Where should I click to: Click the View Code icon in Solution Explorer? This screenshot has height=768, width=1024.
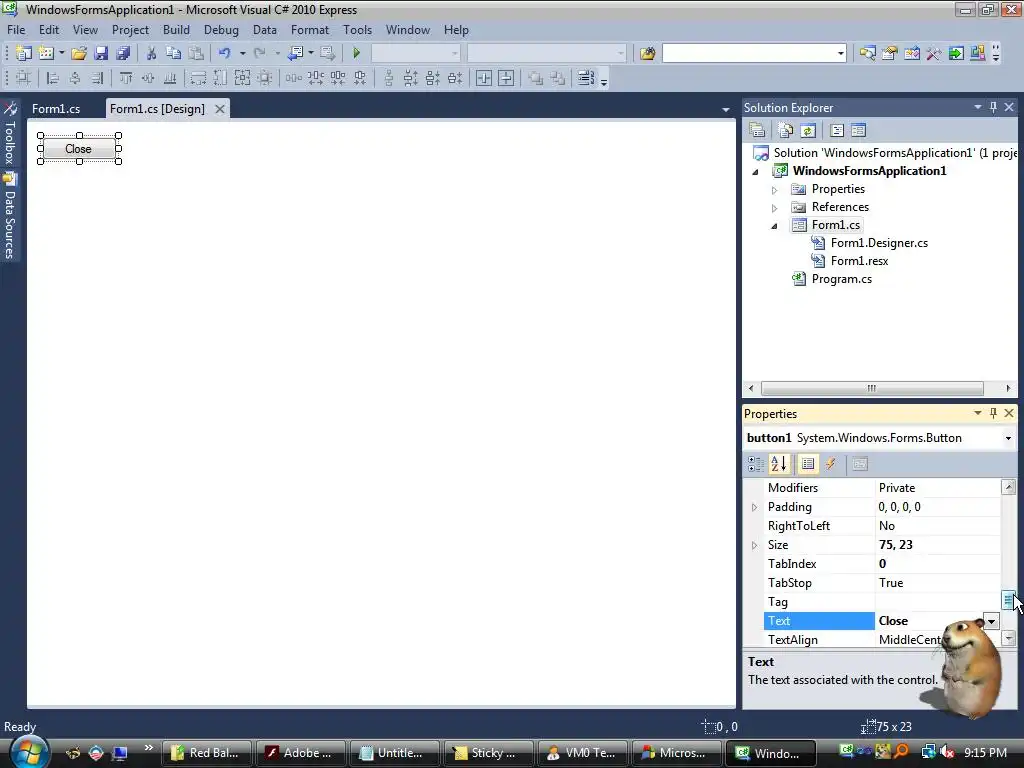point(837,131)
